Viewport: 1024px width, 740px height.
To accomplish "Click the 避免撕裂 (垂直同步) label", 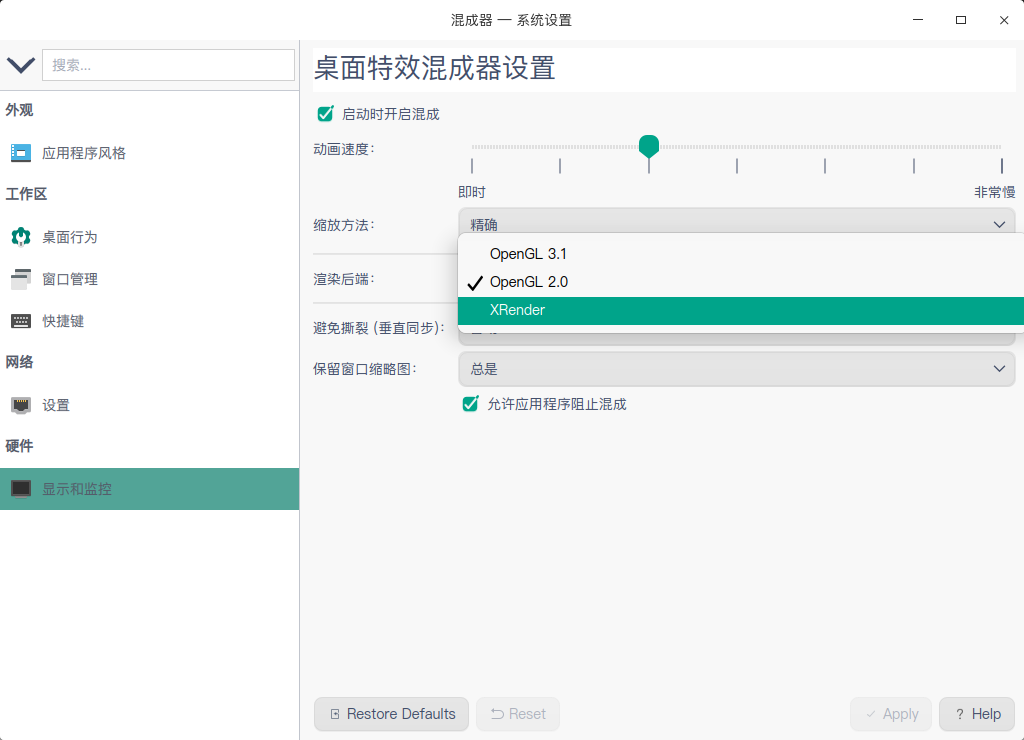I will [379, 328].
